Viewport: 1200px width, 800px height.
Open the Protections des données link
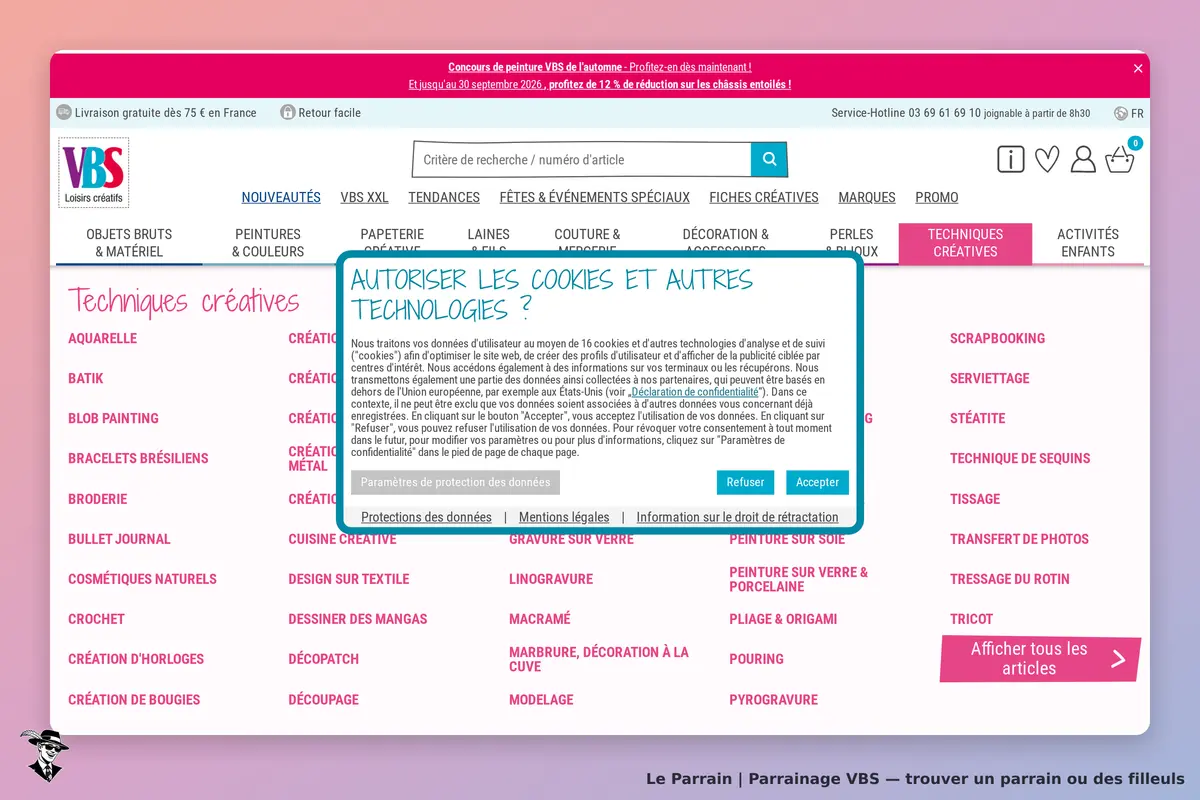point(426,517)
